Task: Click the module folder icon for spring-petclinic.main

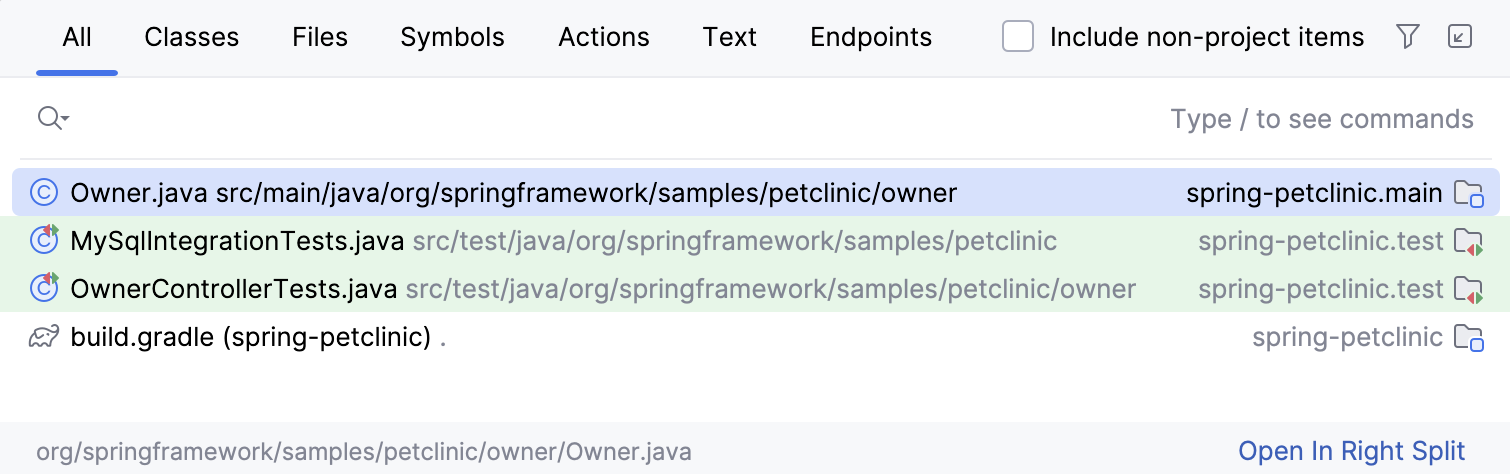Action: click(x=1468, y=193)
